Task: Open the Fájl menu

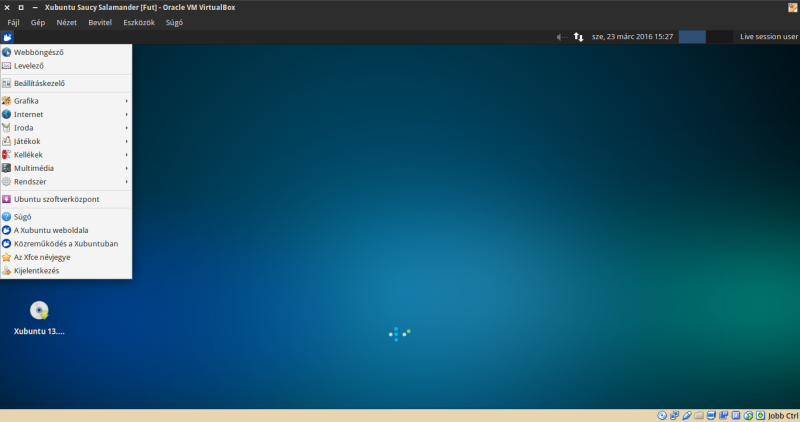Action: click(x=13, y=22)
